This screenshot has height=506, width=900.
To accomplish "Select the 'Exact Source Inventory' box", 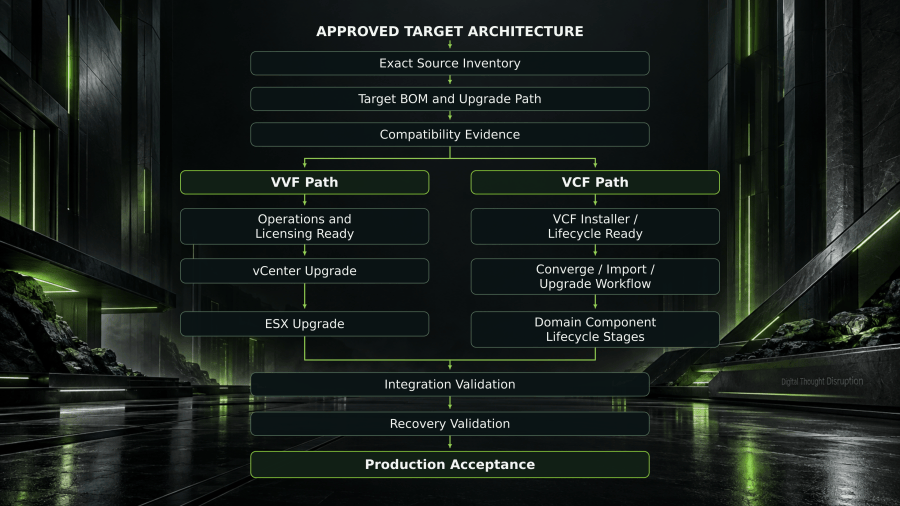I will coord(449,63).
